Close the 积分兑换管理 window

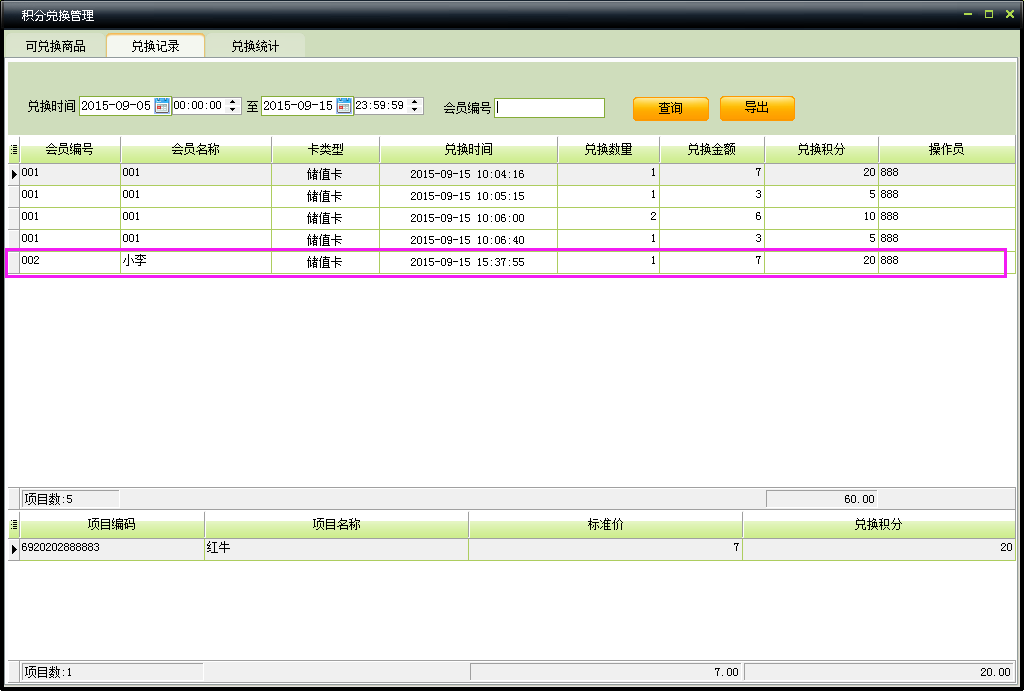(1009, 14)
